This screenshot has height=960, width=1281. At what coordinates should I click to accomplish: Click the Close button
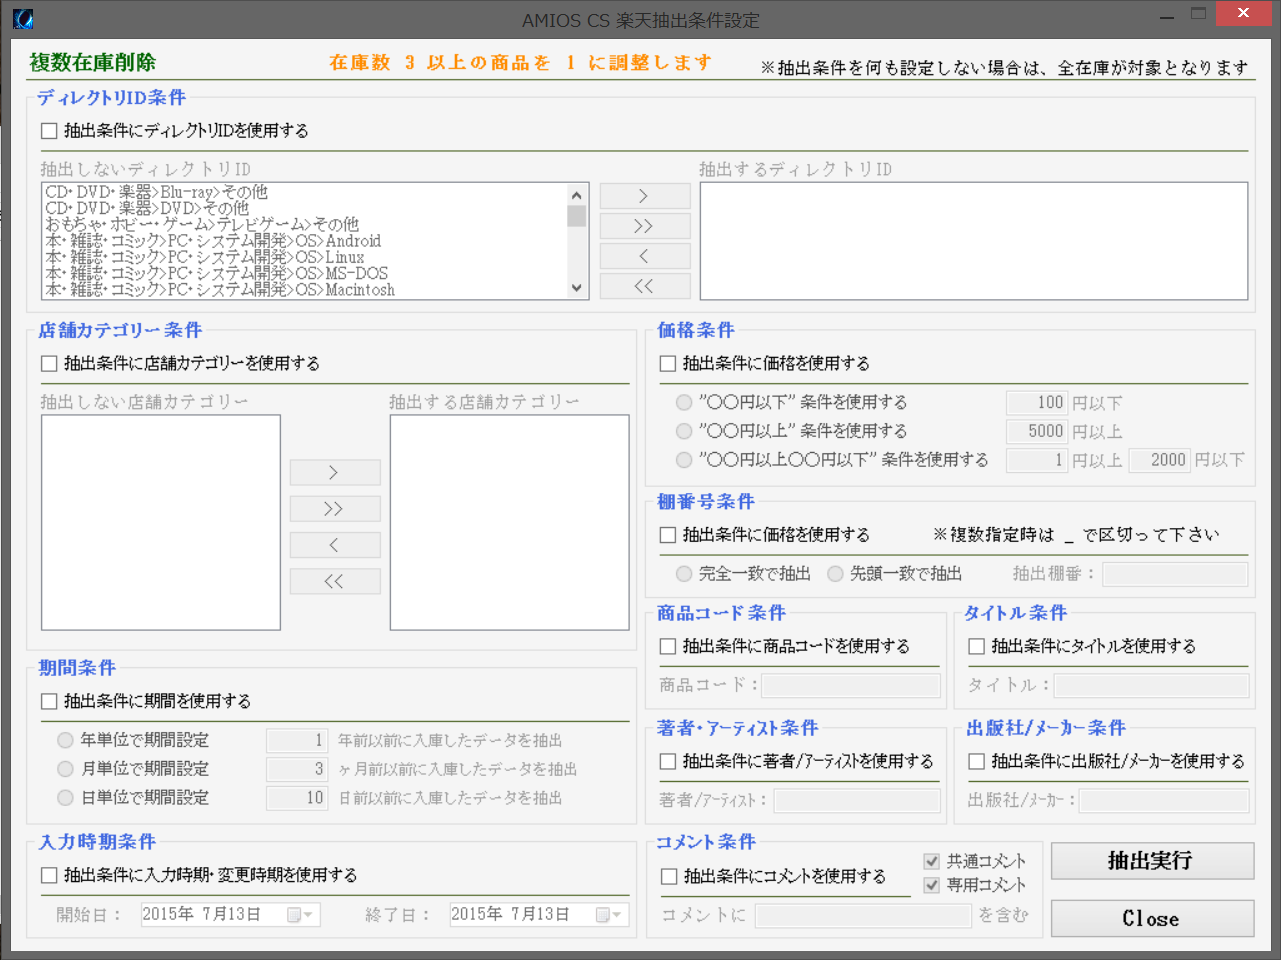[x=1152, y=919]
